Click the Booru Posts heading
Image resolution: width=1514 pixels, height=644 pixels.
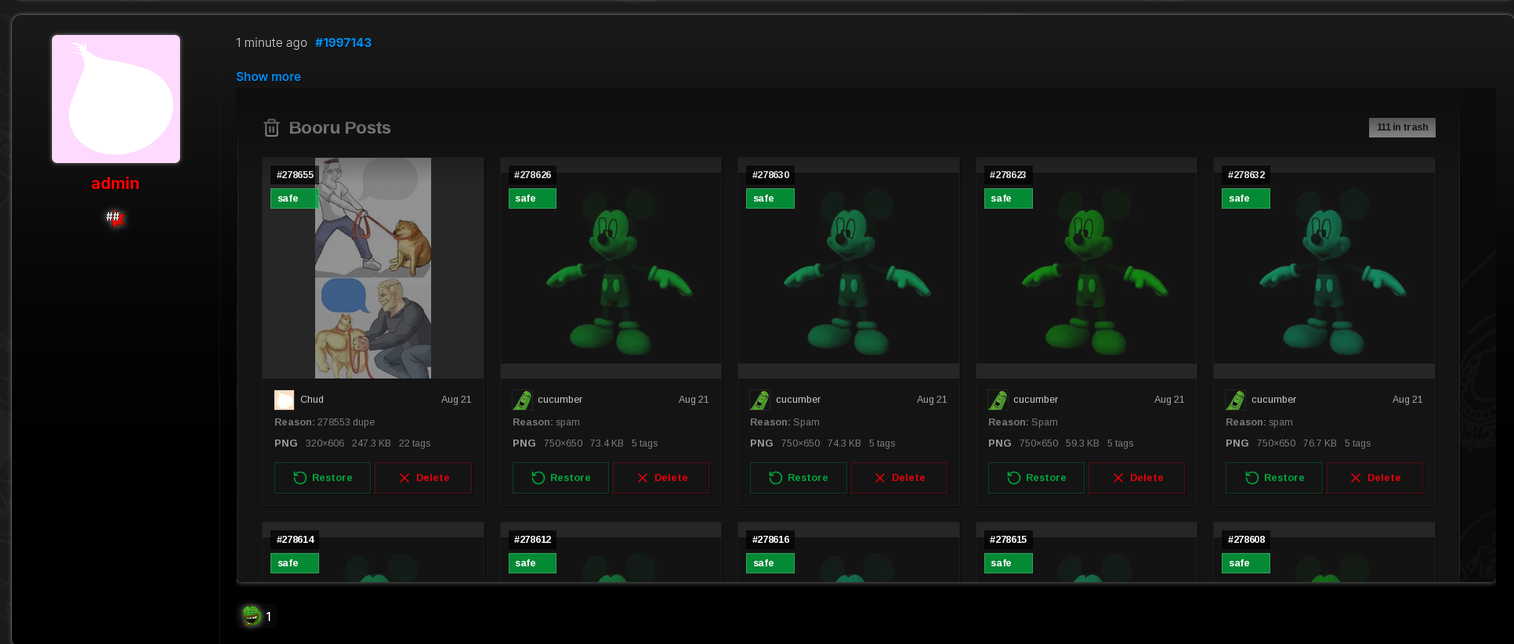pos(340,128)
